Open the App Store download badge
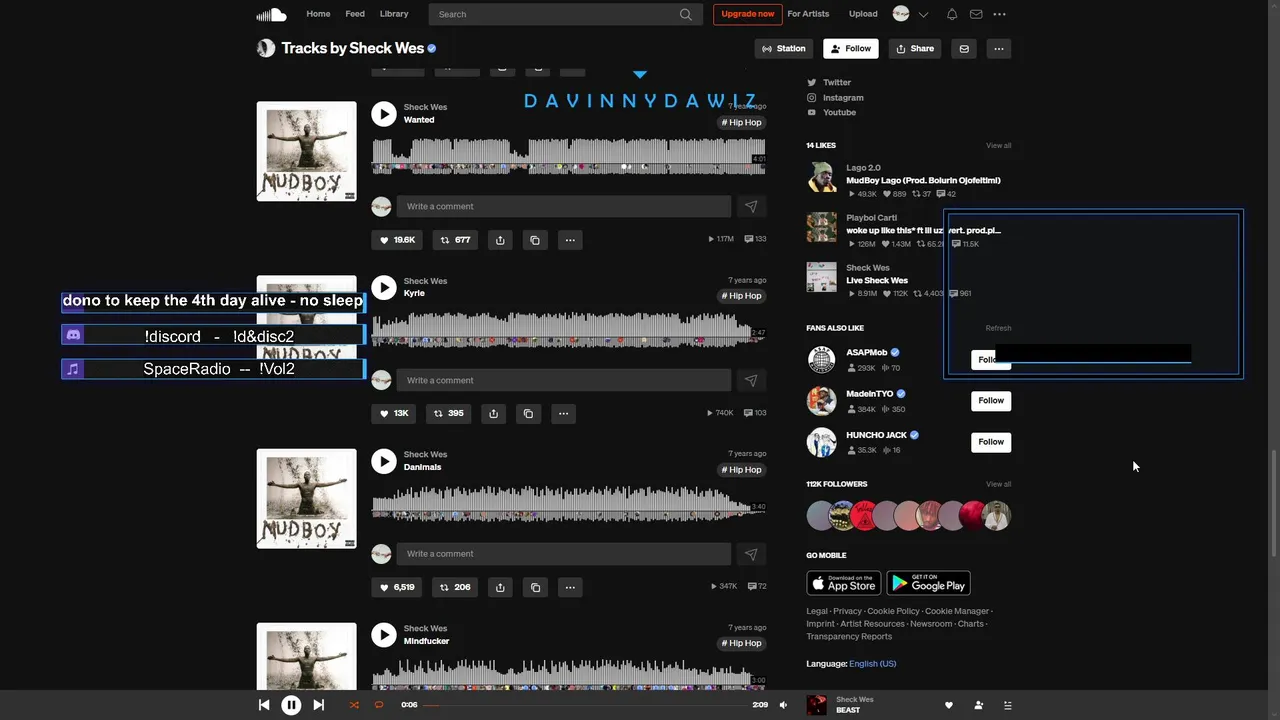 click(844, 583)
